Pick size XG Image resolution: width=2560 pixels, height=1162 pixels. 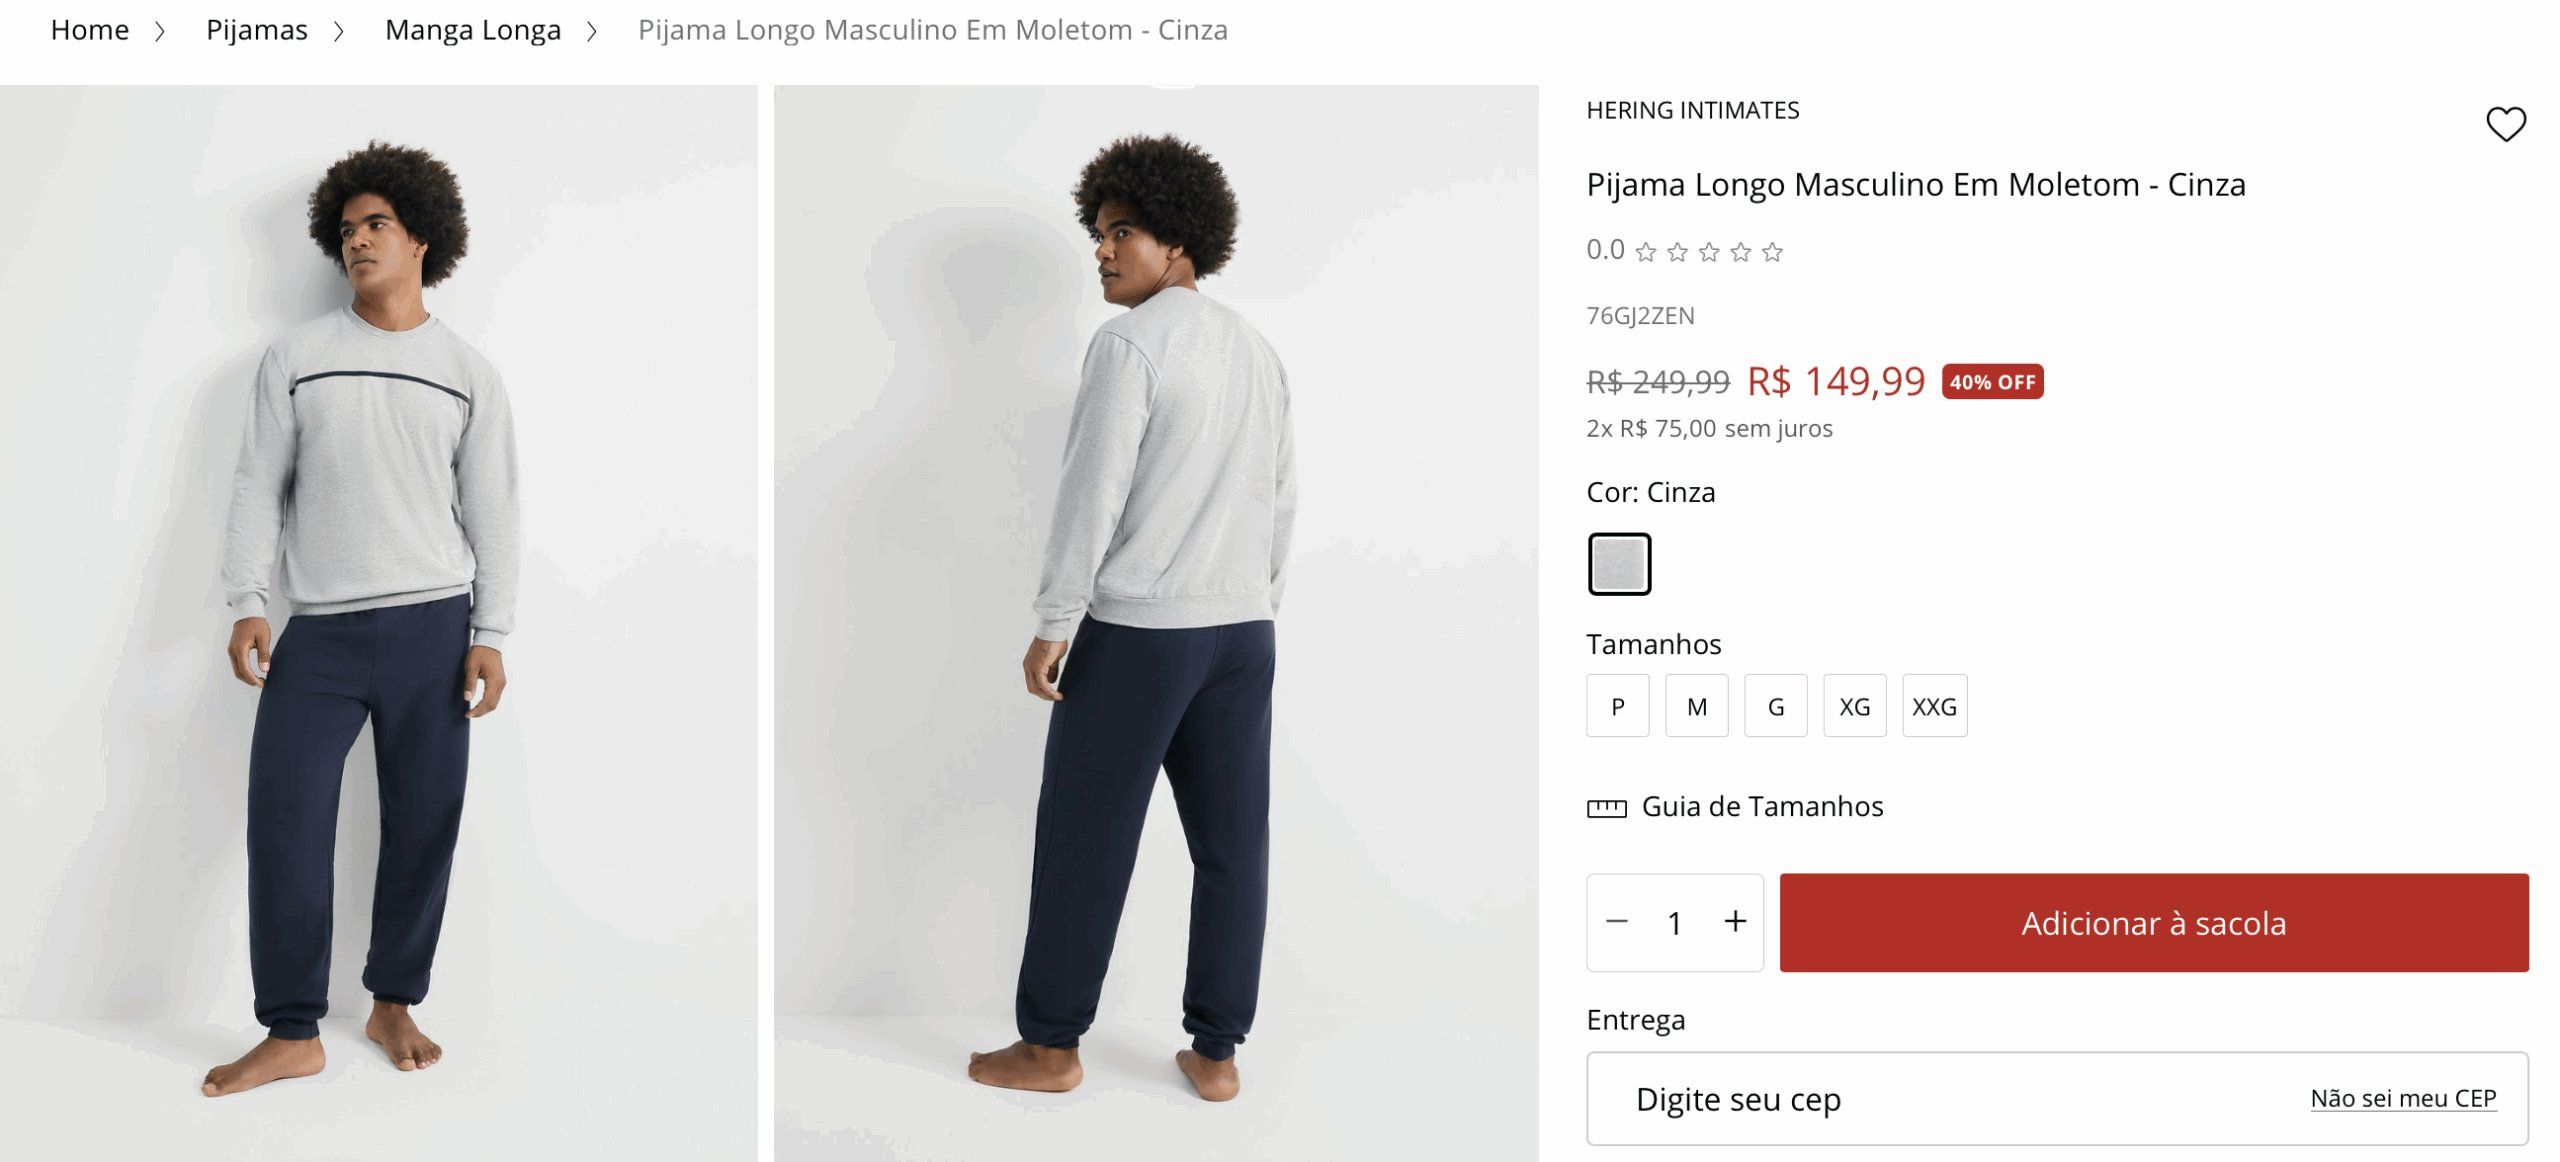tap(1854, 706)
